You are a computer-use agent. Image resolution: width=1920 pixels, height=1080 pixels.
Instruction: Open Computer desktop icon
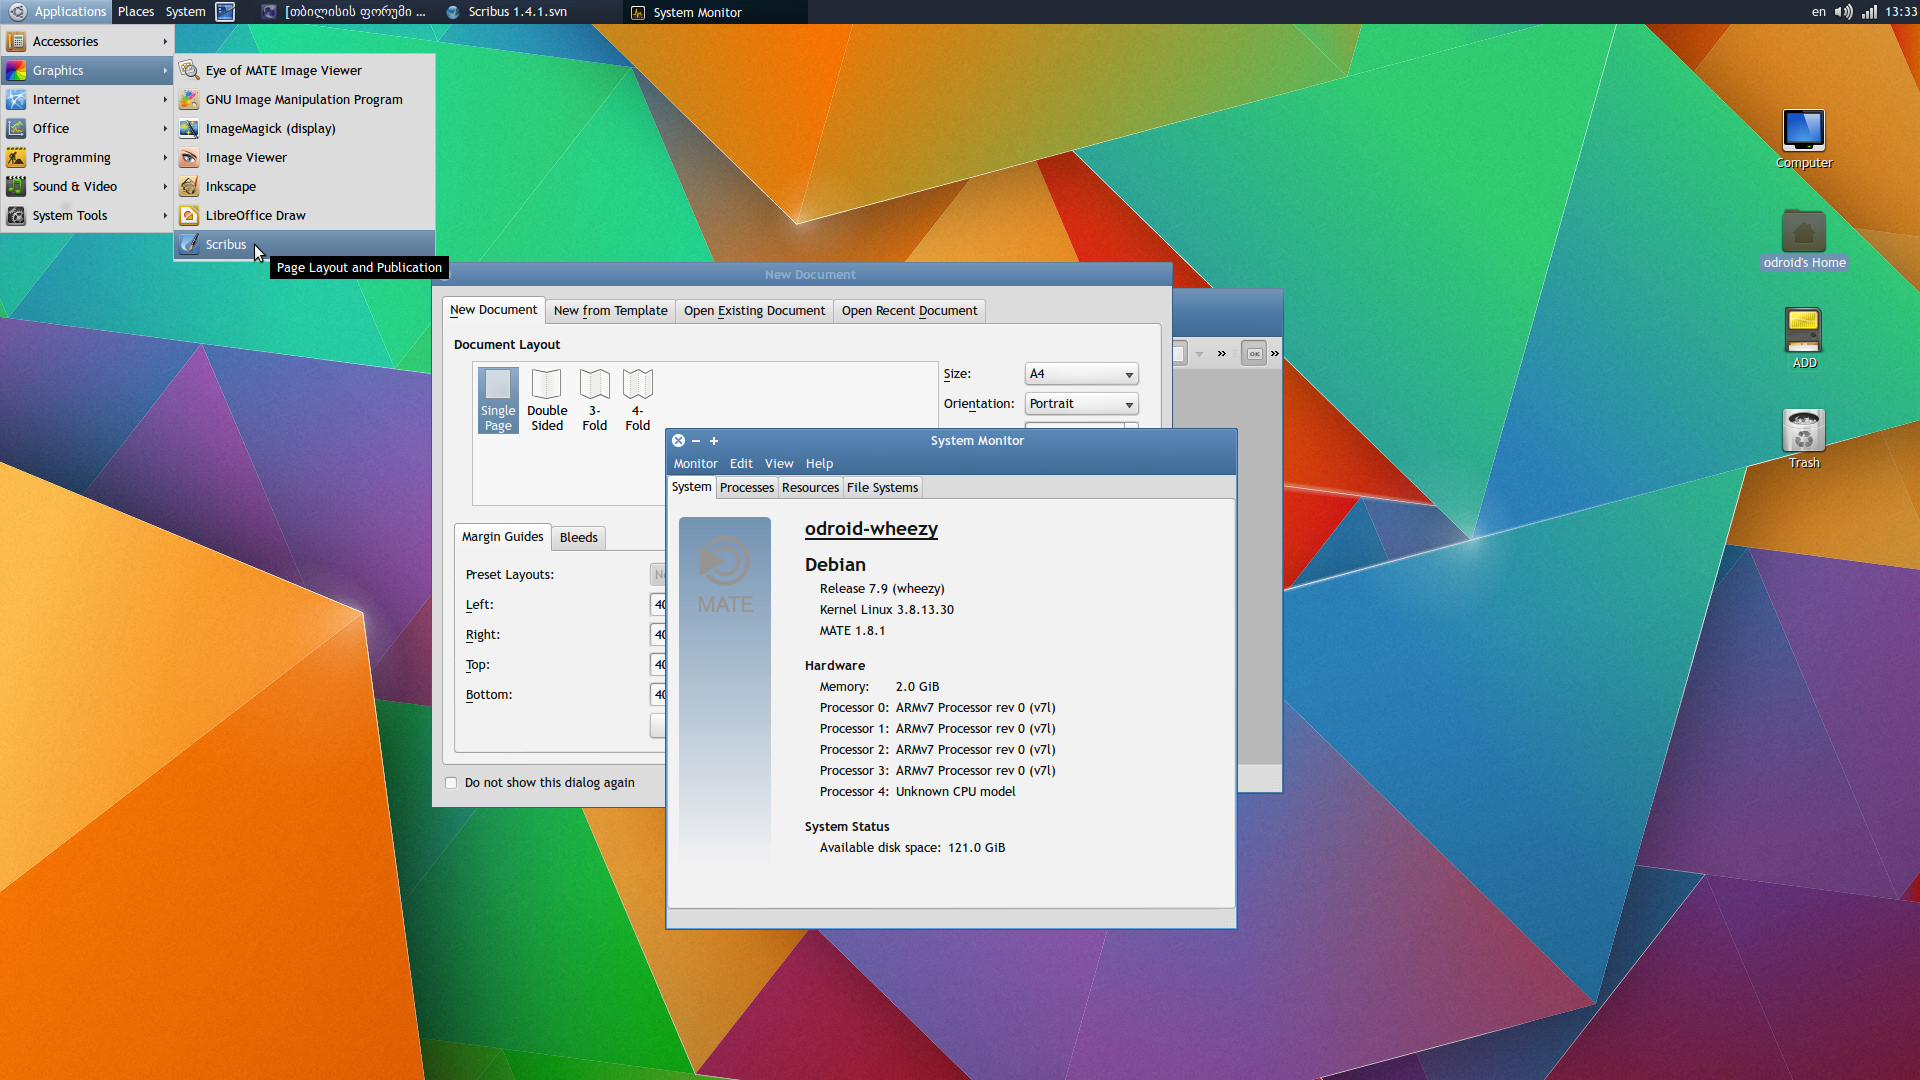1803,132
